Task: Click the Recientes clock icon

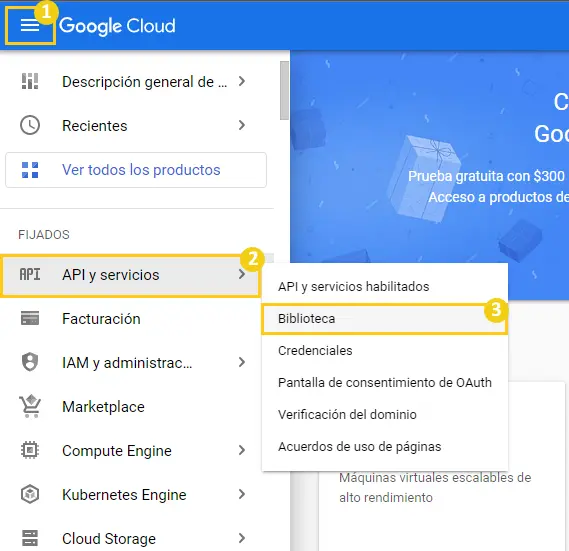Action: coord(30,125)
